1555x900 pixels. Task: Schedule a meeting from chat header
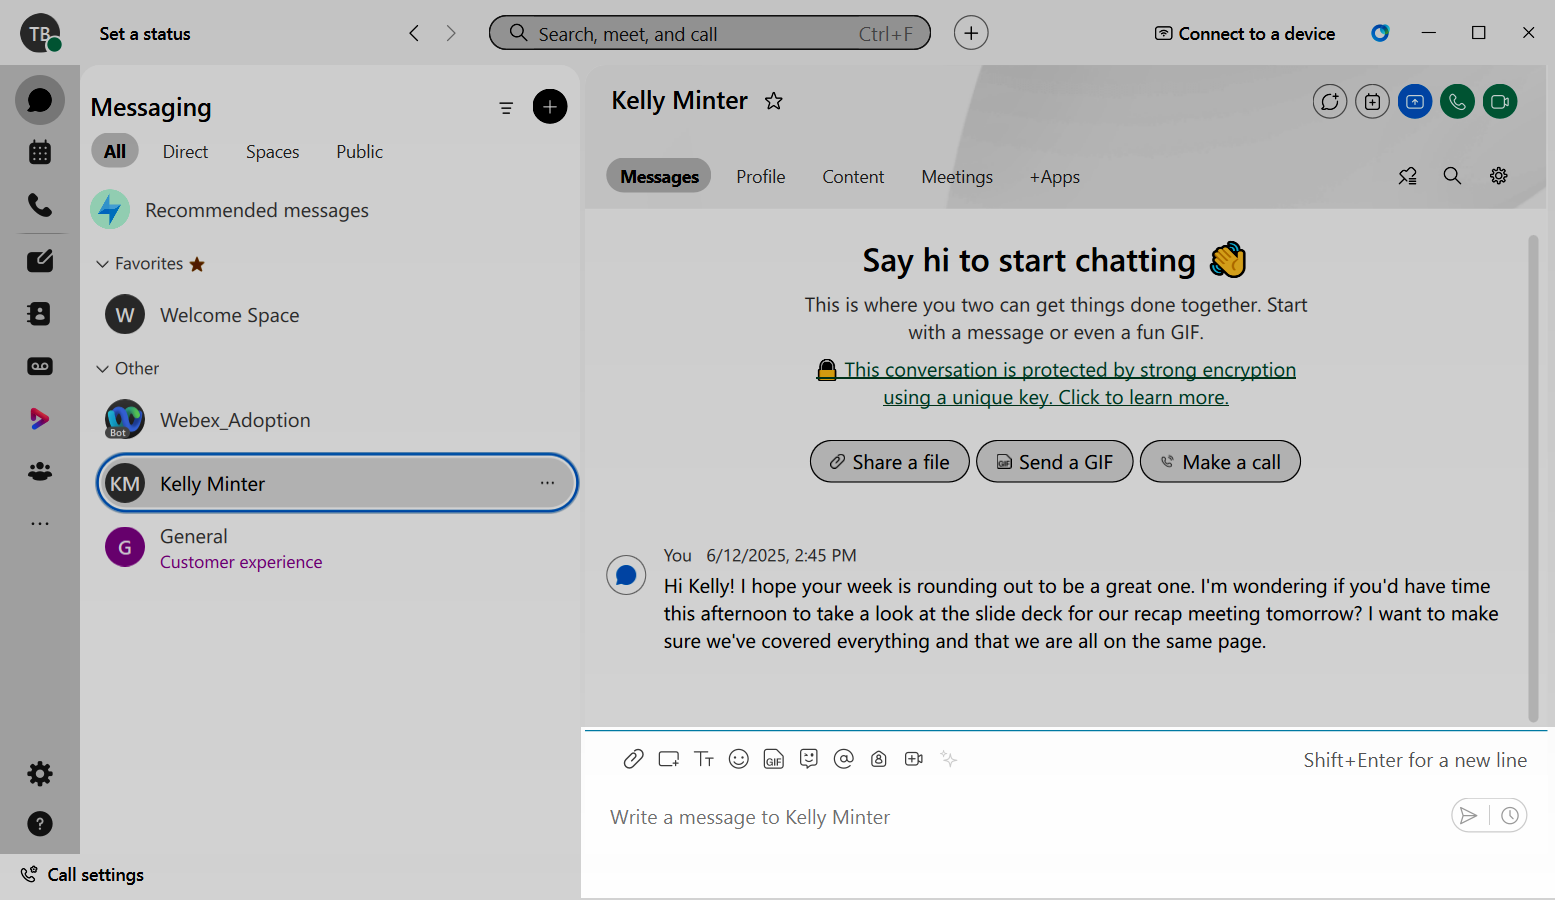[x=1372, y=101]
